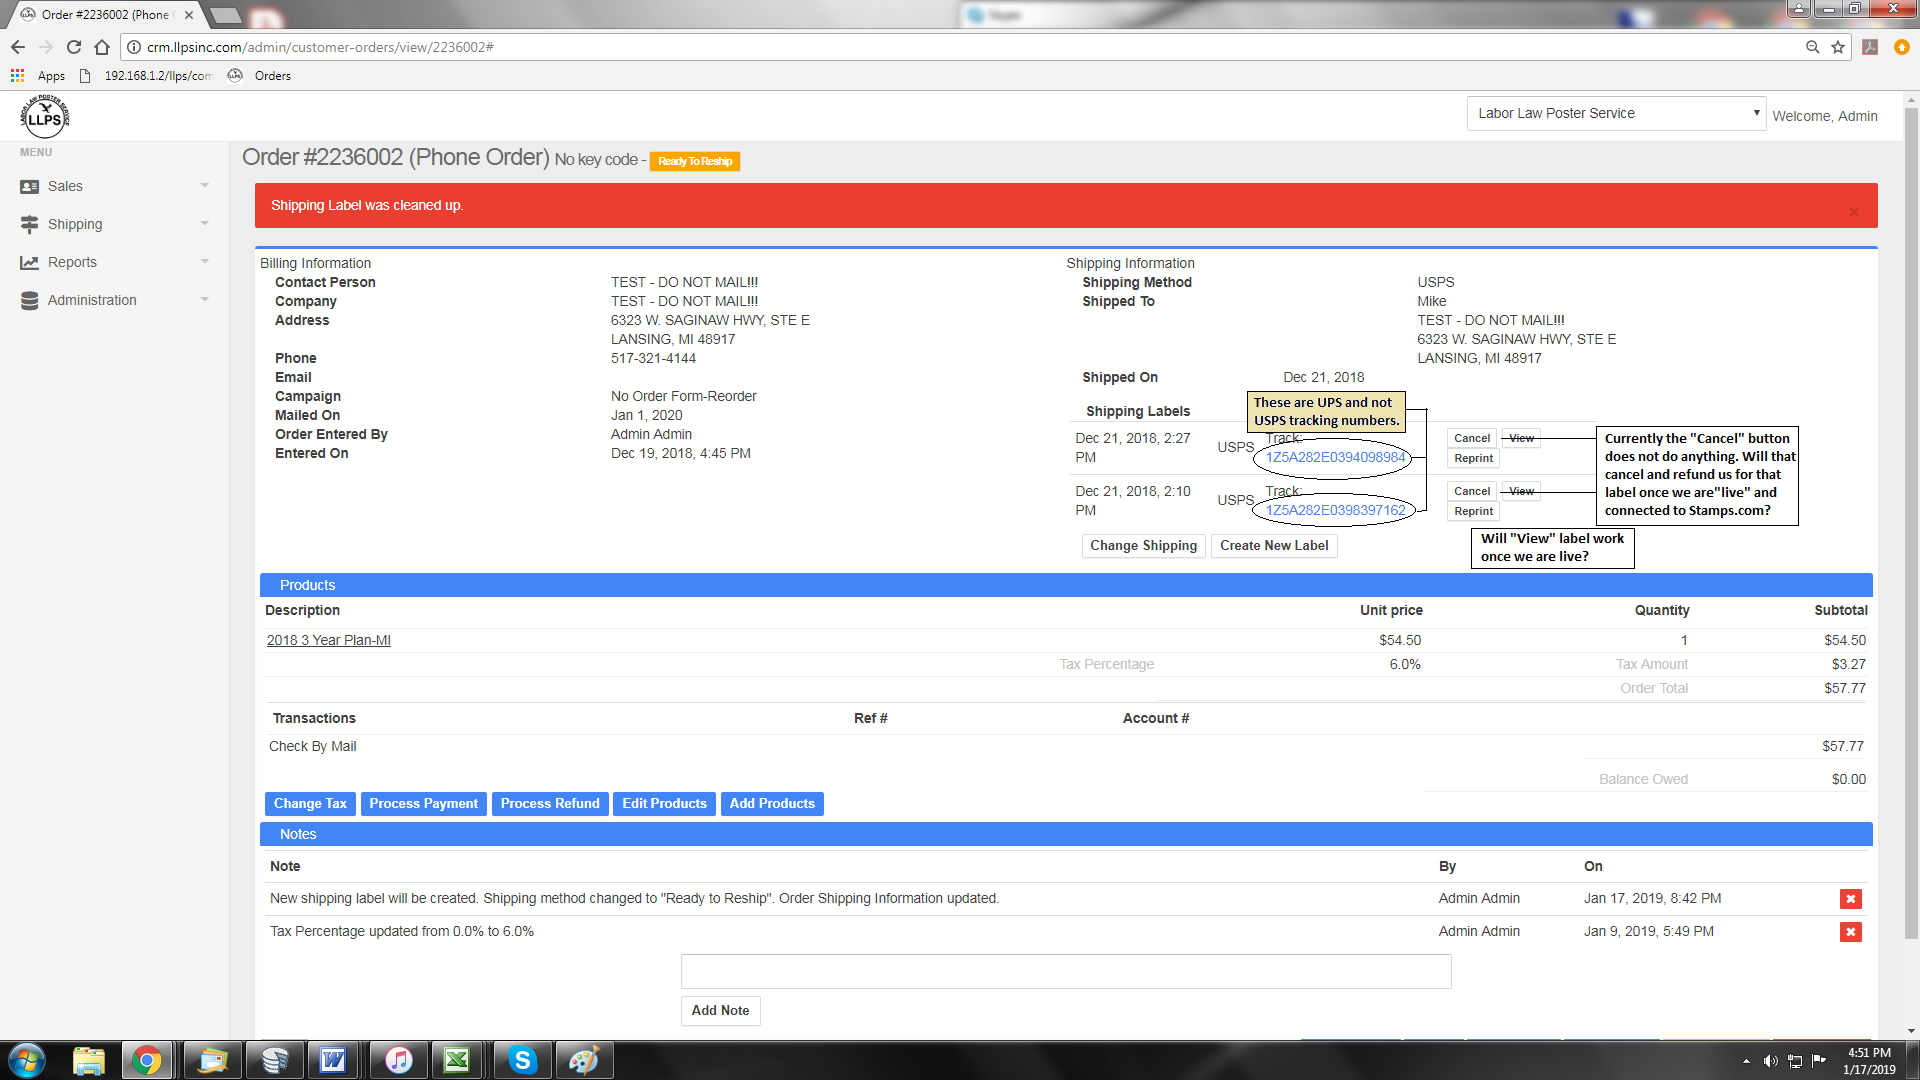Open the Shipping sidebar menu item

point(75,224)
